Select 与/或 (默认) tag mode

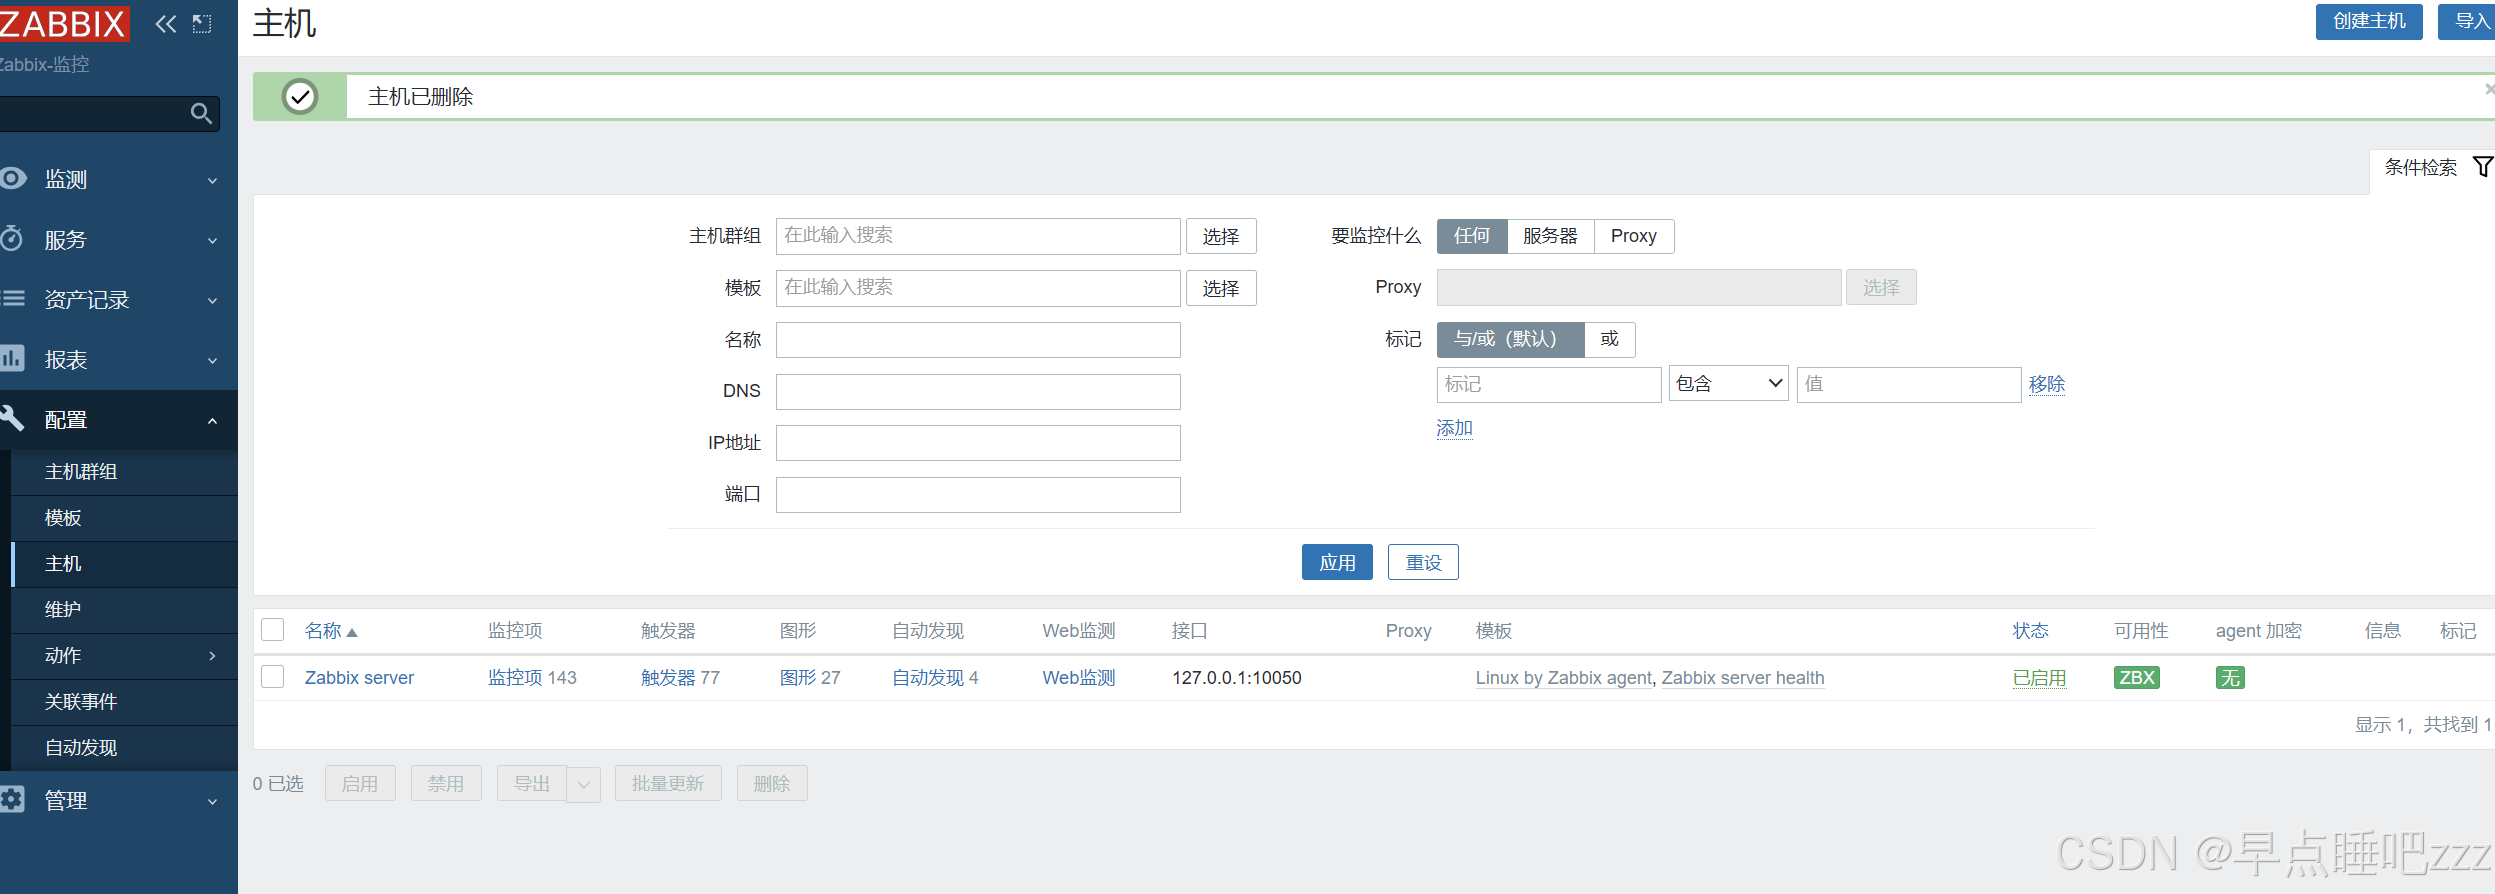click(x=1510, y=340)
